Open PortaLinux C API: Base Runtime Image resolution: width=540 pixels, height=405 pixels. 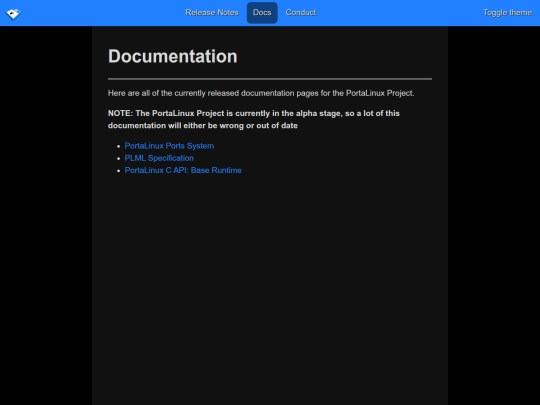point(183,170)
